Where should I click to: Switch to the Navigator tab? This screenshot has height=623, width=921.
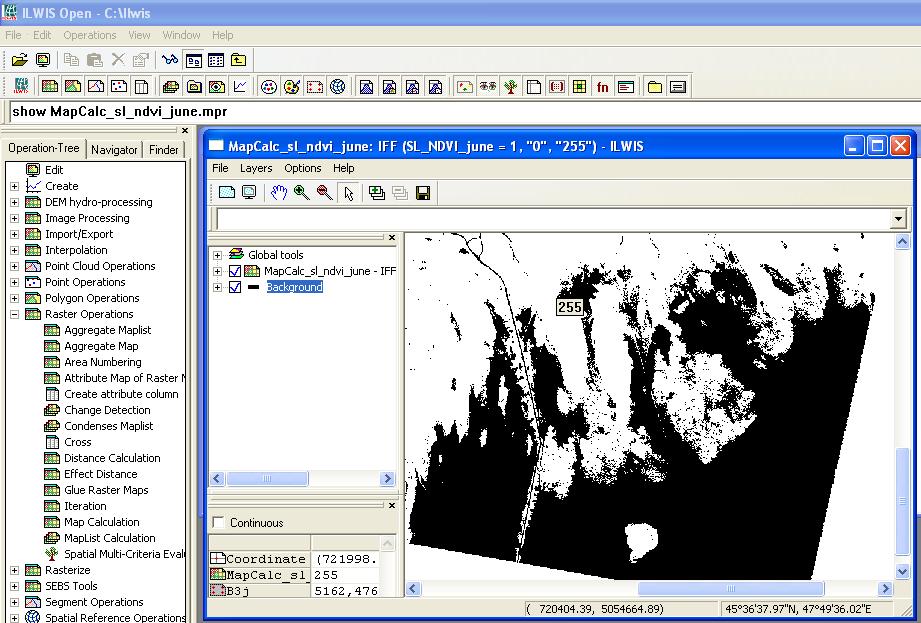coord(114,150)
